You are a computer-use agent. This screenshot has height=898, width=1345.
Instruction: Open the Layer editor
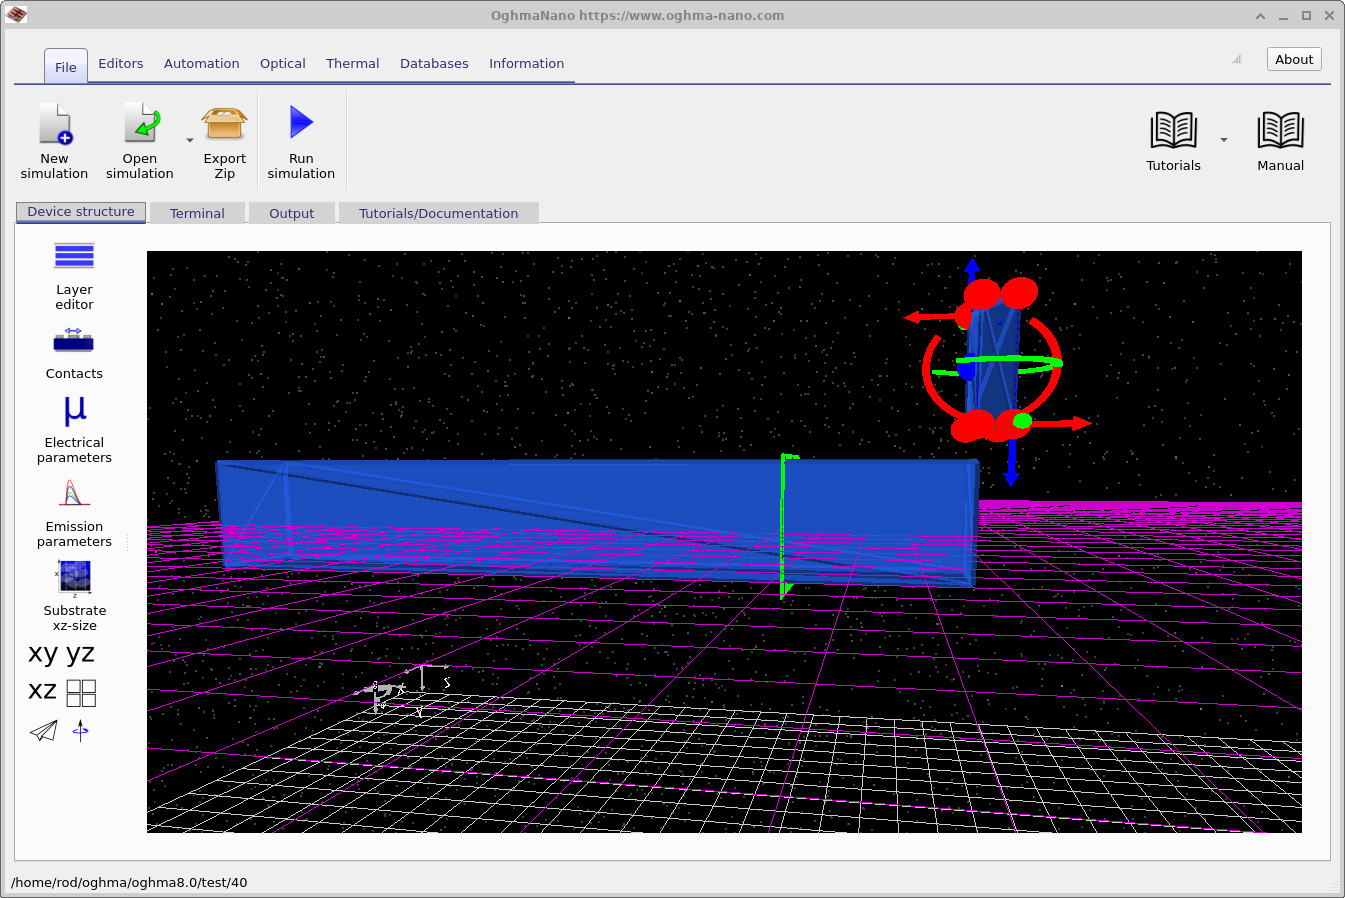click(74, 270)
